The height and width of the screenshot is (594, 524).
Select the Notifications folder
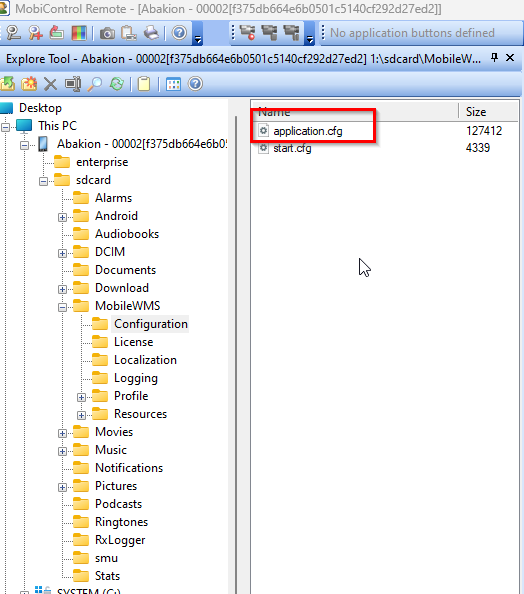point(129,468)
